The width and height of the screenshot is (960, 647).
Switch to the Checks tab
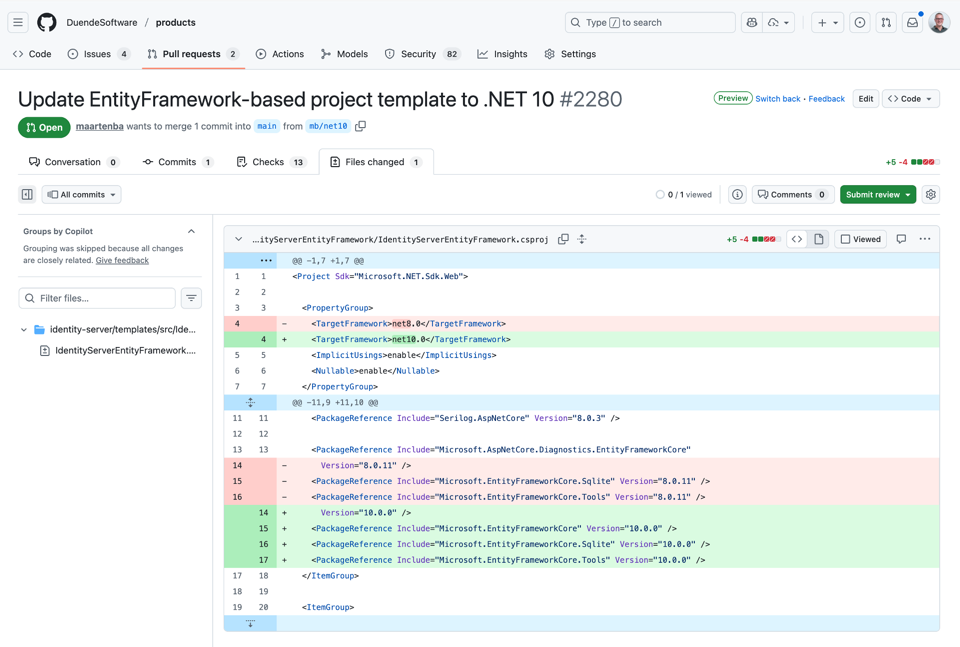click(270, 162)
